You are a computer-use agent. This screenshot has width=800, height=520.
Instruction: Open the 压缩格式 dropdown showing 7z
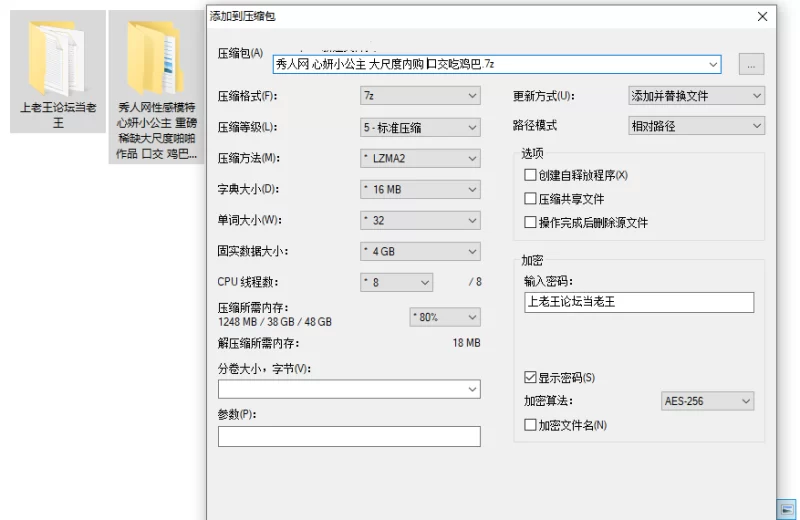click(420, 96)
